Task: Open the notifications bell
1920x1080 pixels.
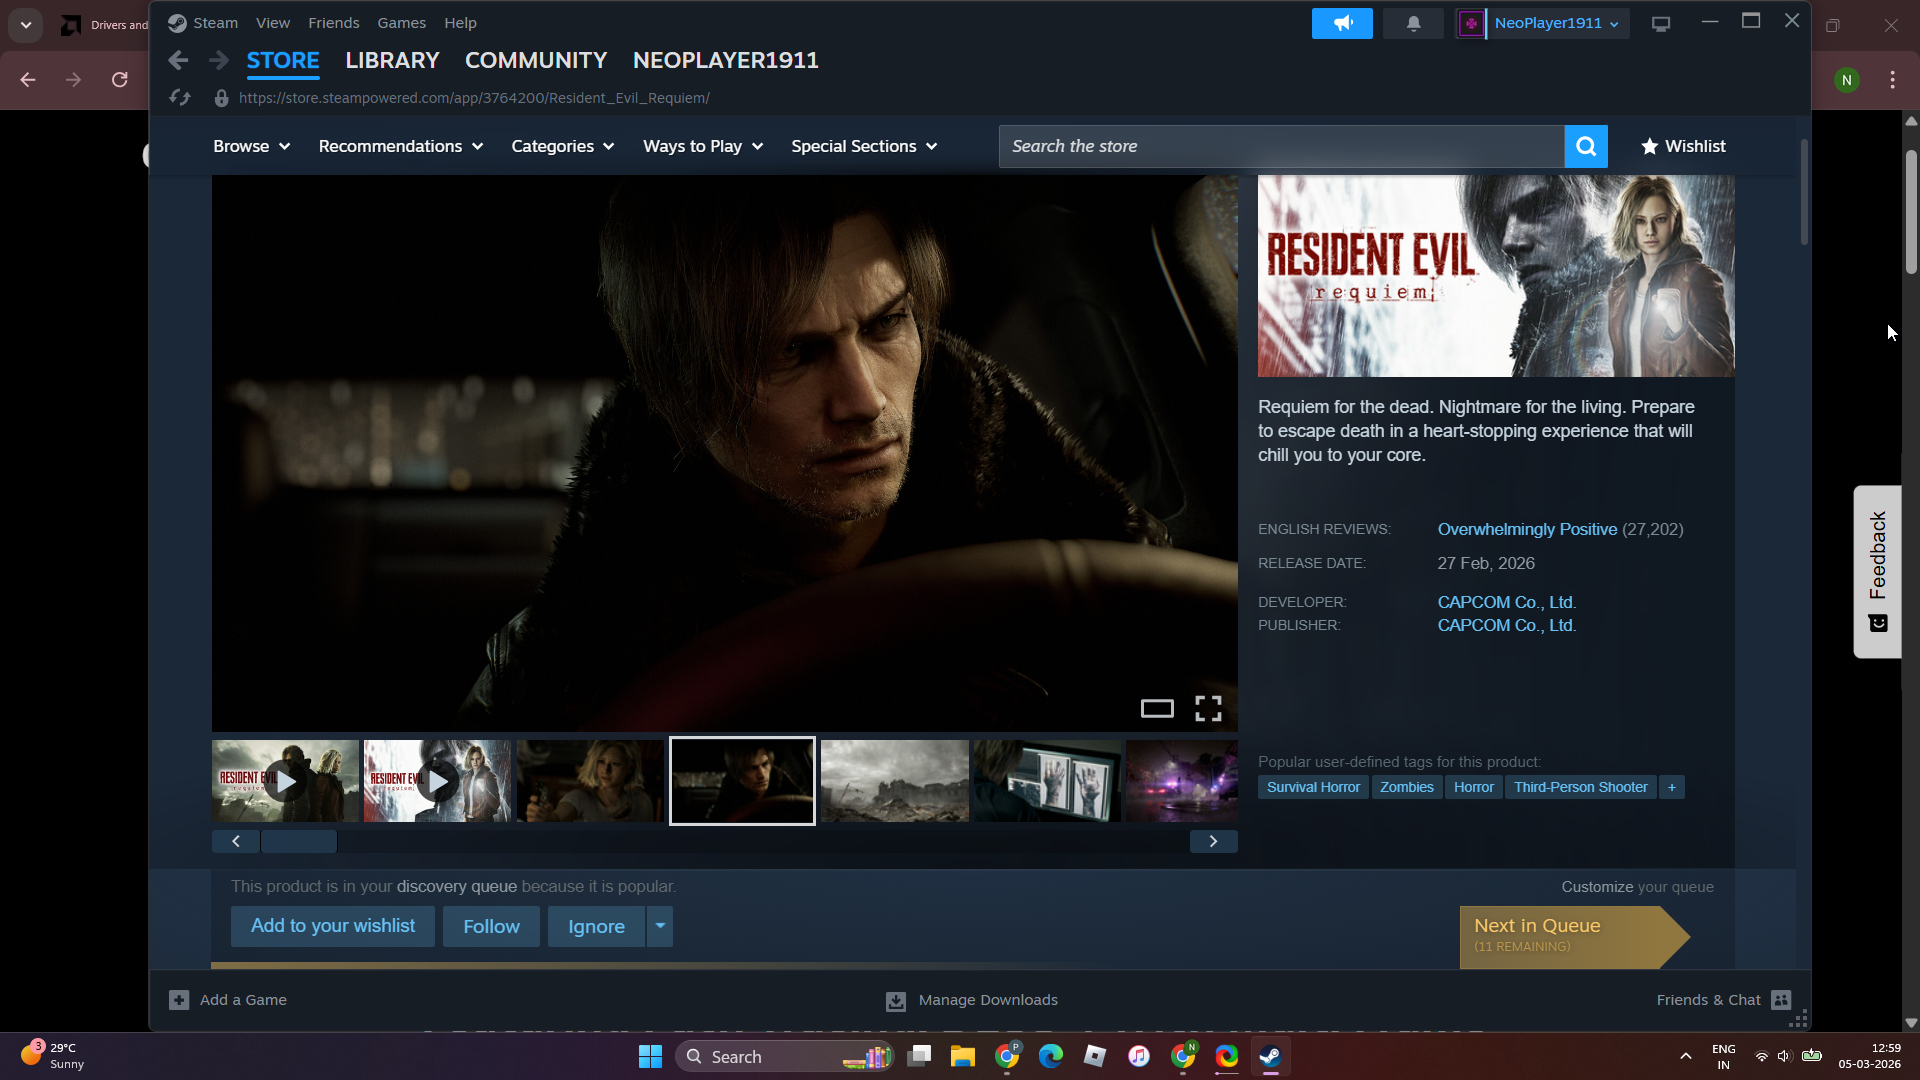Action: [x=1413, y=23]
